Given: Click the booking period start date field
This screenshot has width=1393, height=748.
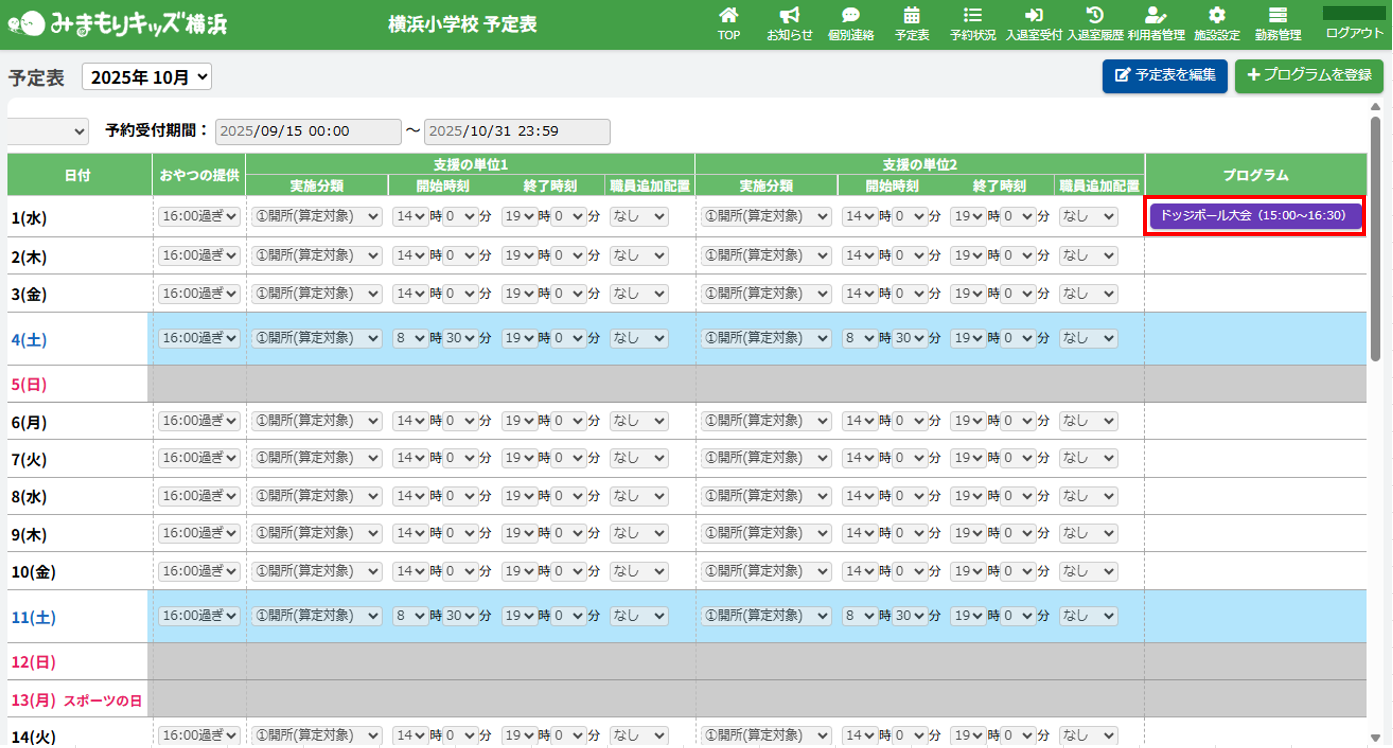Looking at the screenshot, I should (x=308, y=131).
